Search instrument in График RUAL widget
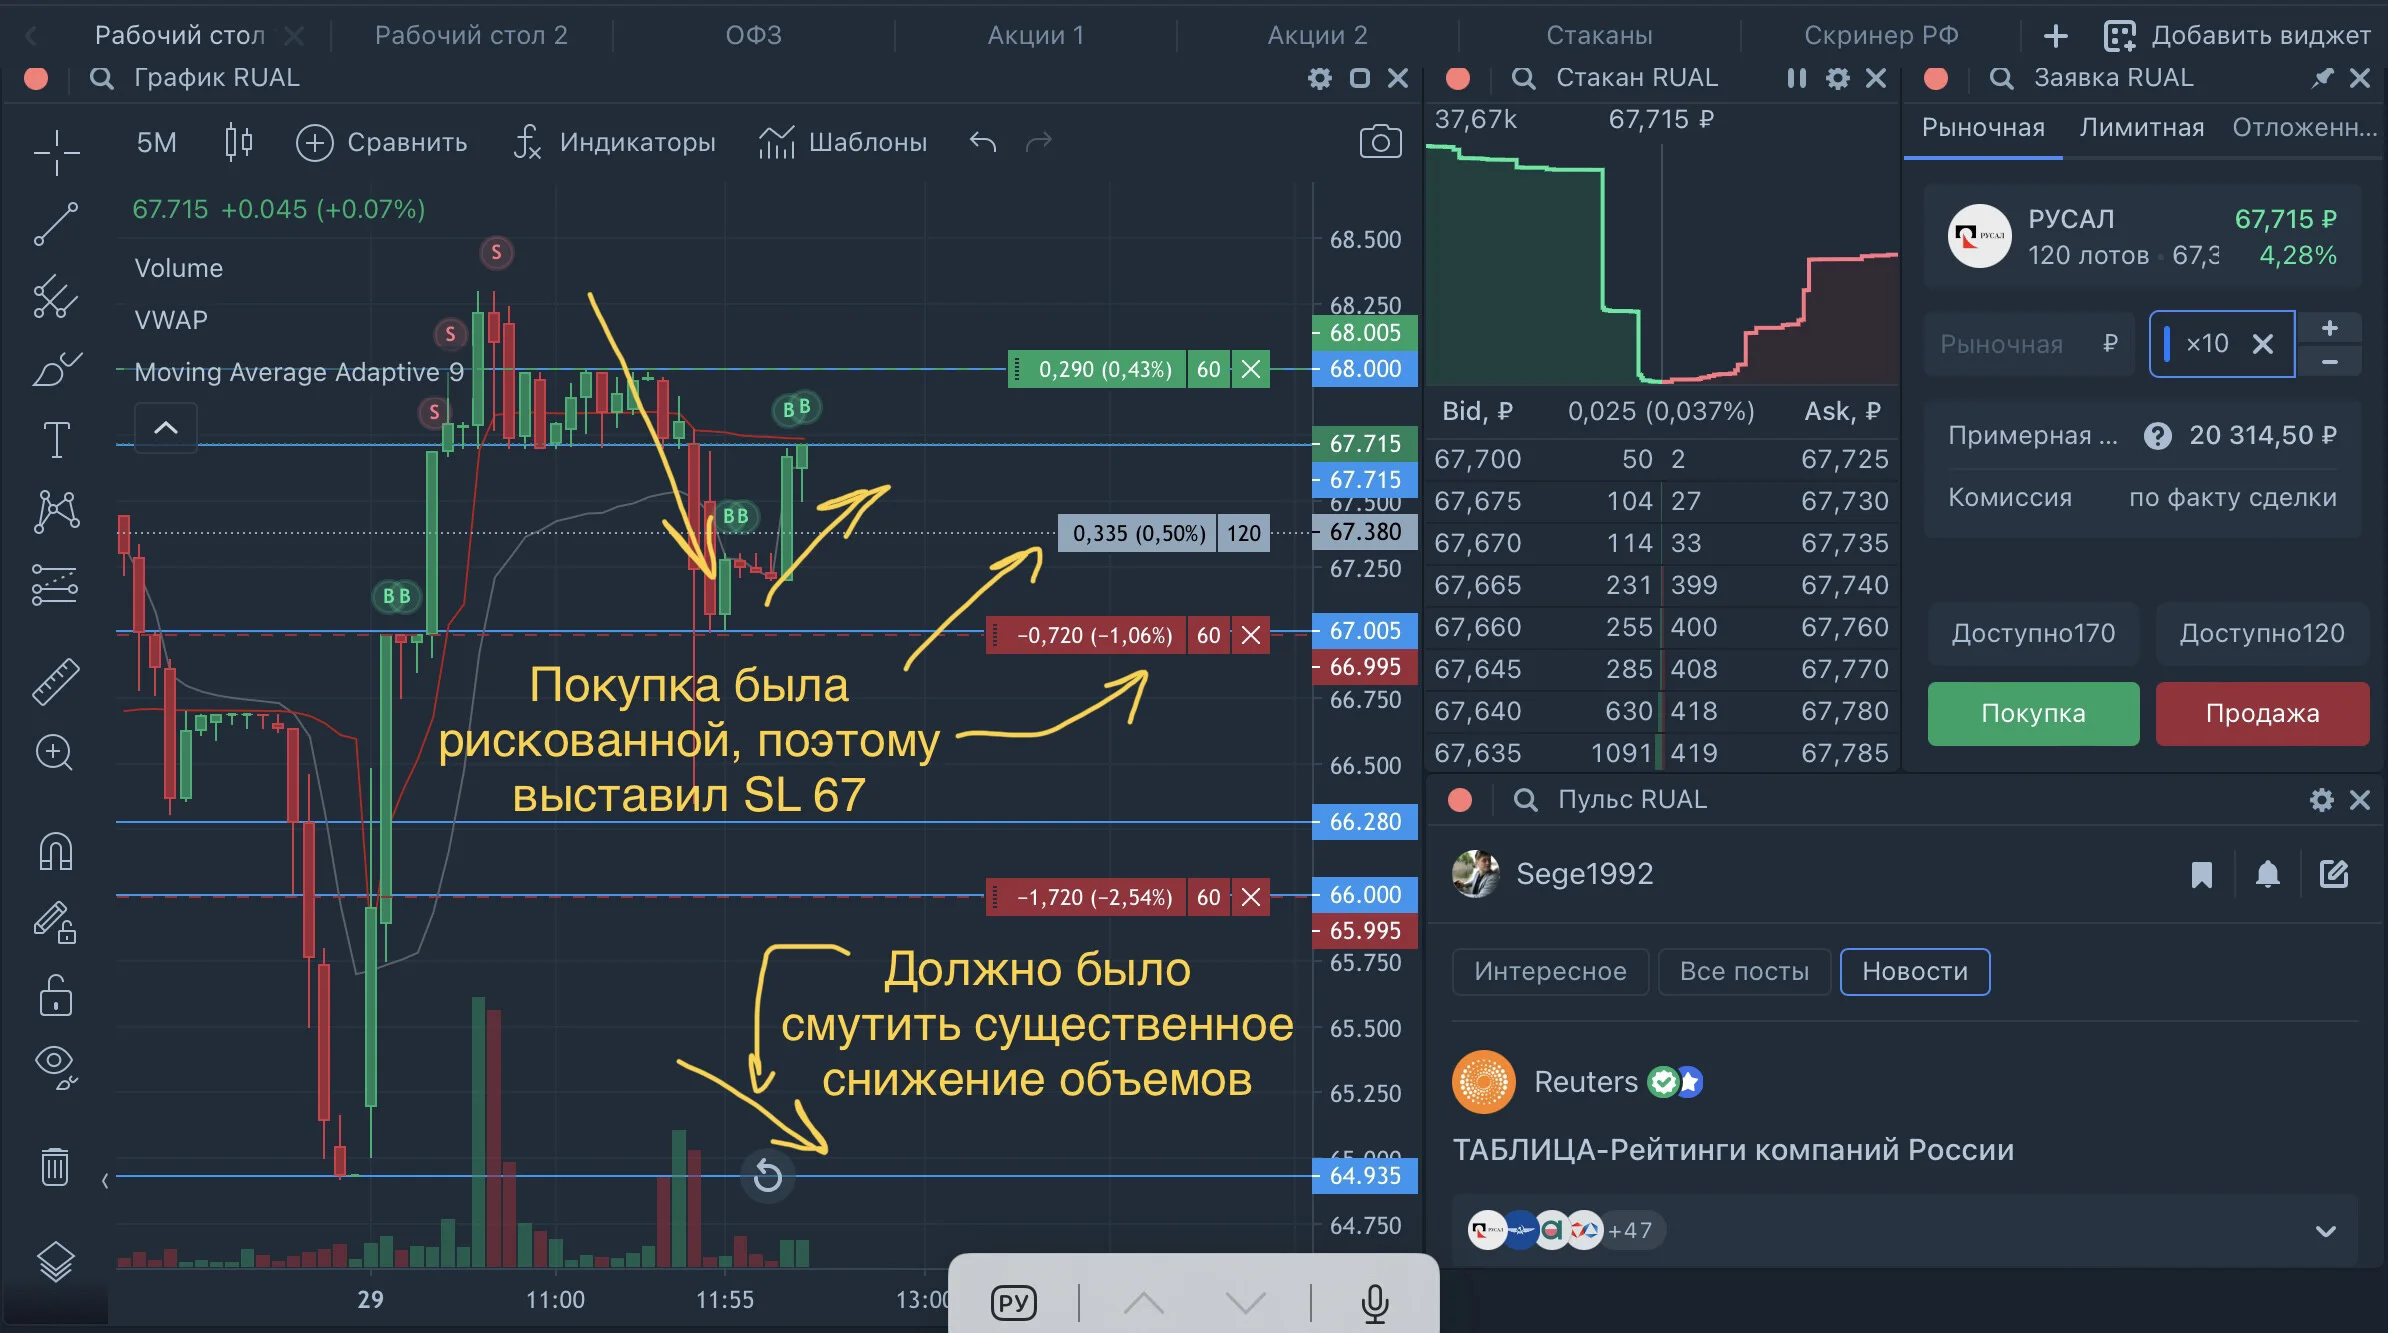The height and width of the screenshot is (1333, 2388). coord(101,78)
